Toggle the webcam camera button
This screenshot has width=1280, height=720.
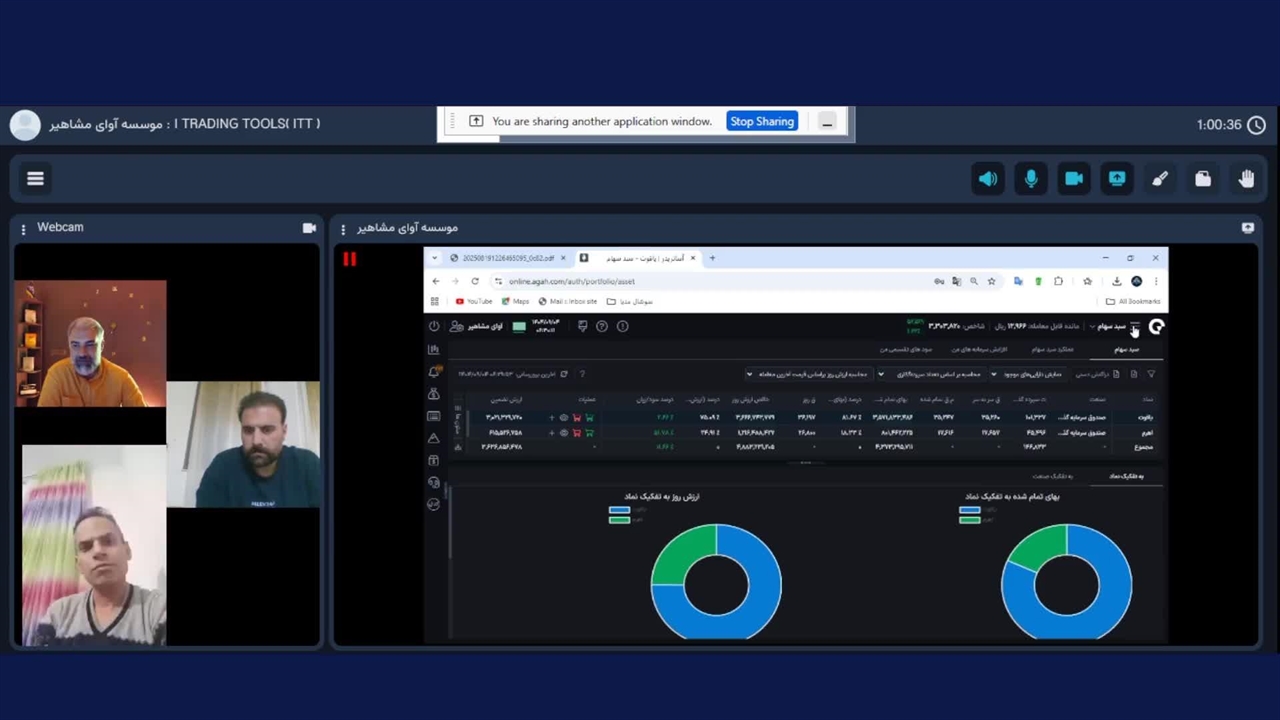pyautogui.click(x=1074, y=179)
